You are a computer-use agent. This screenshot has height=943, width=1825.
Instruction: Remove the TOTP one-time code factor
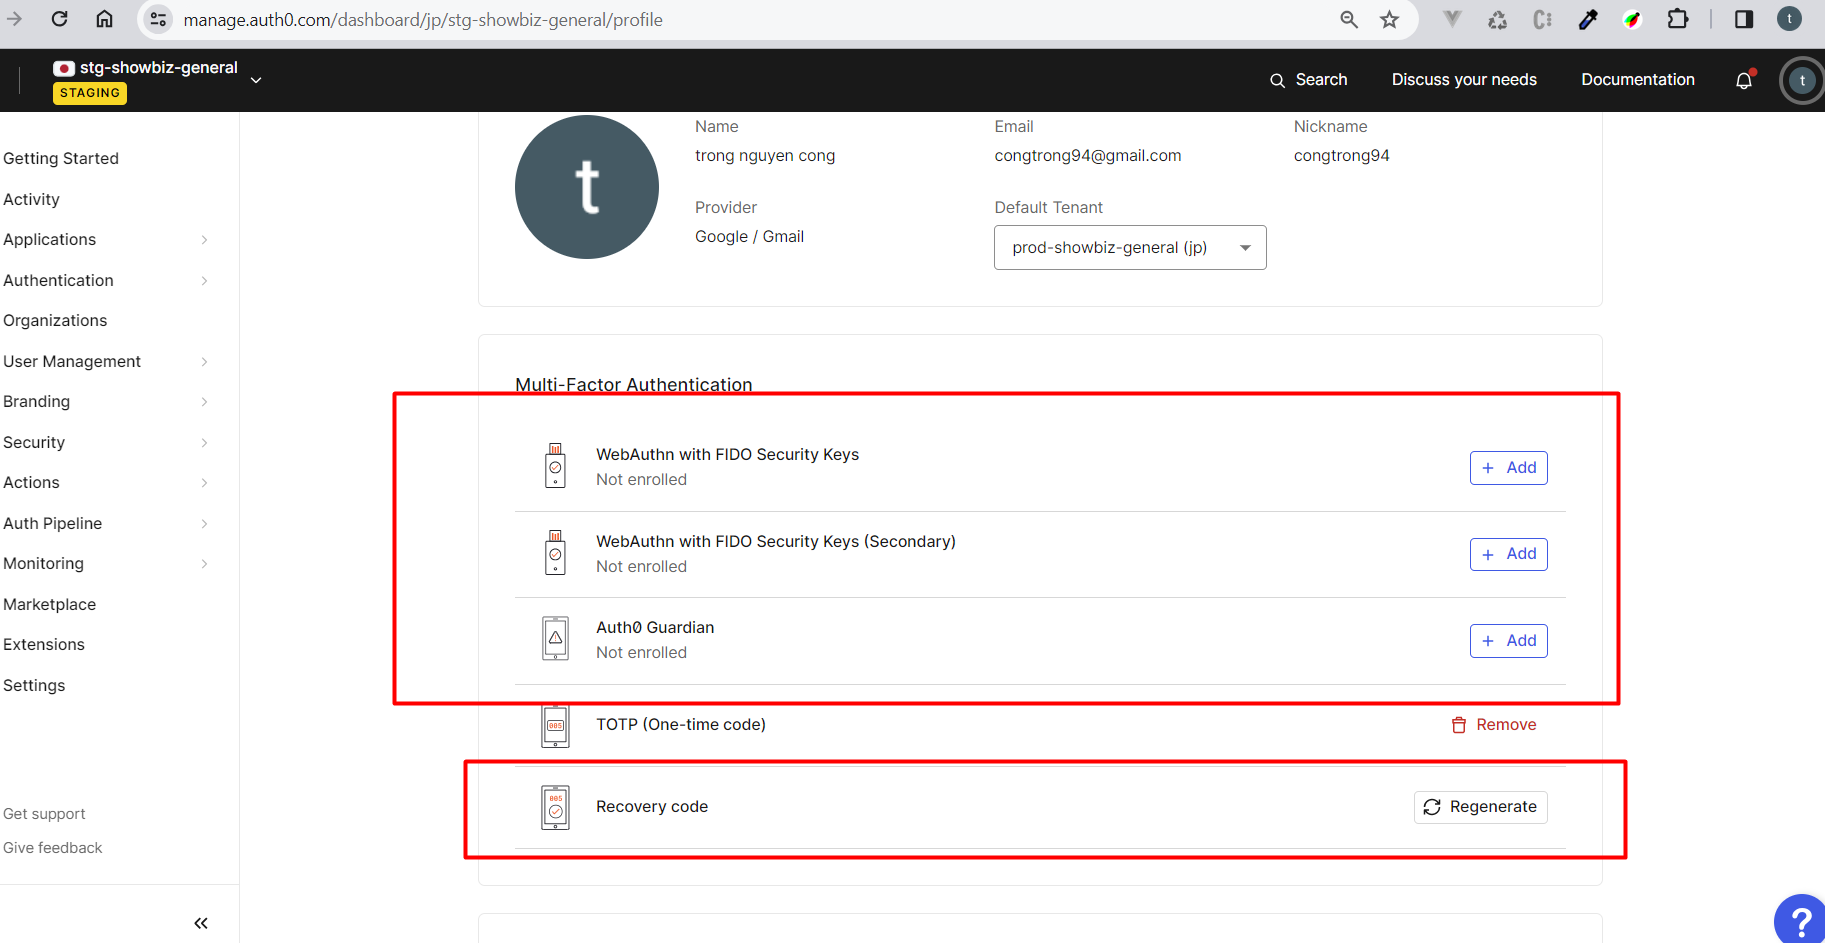pyautogui.click(x=1494, y=725)
